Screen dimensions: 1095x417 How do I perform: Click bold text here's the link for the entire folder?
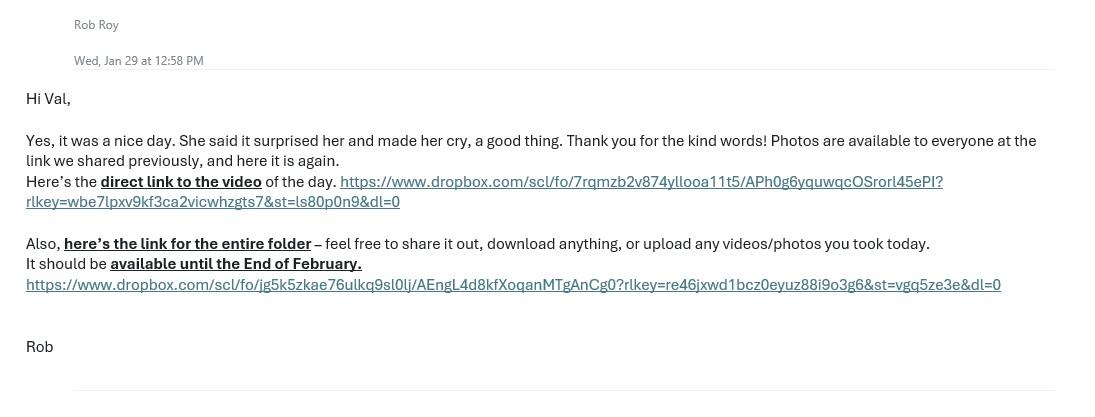click(x=188, y=244)
